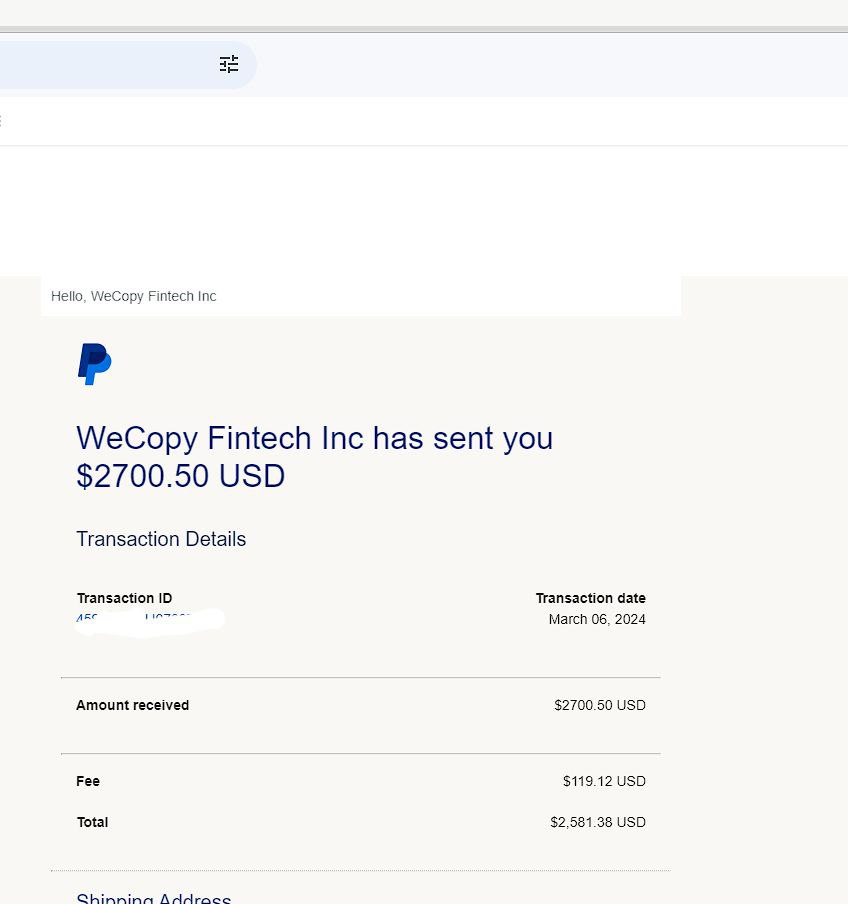The width and height of the screenshot is (848, 904).
Task: Click the 'Hello, WeCopy Fintech Inc' greeting
Action: pyautogui.click(x=133, y=296)
